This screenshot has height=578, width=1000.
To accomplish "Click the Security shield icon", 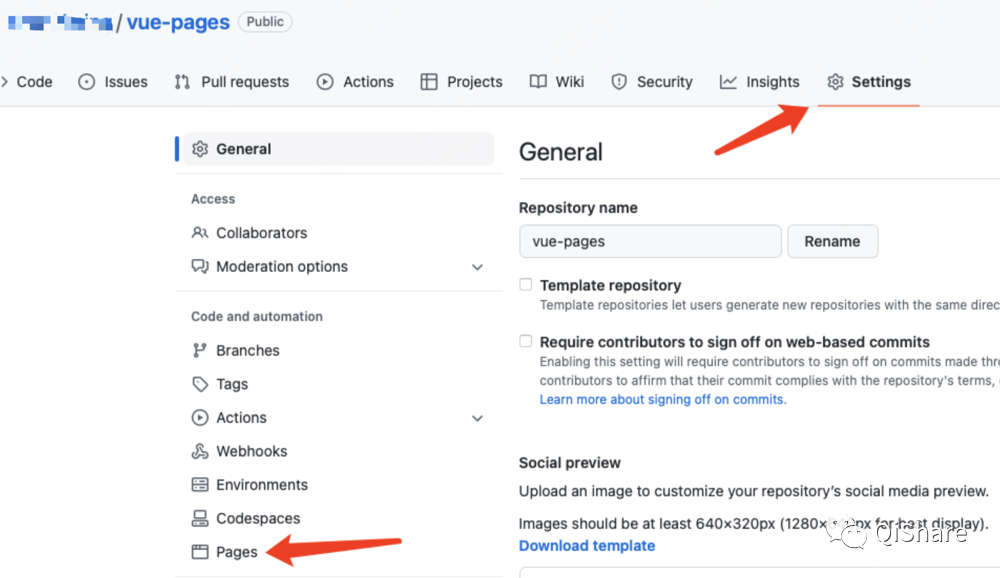I will coord(619,82).
